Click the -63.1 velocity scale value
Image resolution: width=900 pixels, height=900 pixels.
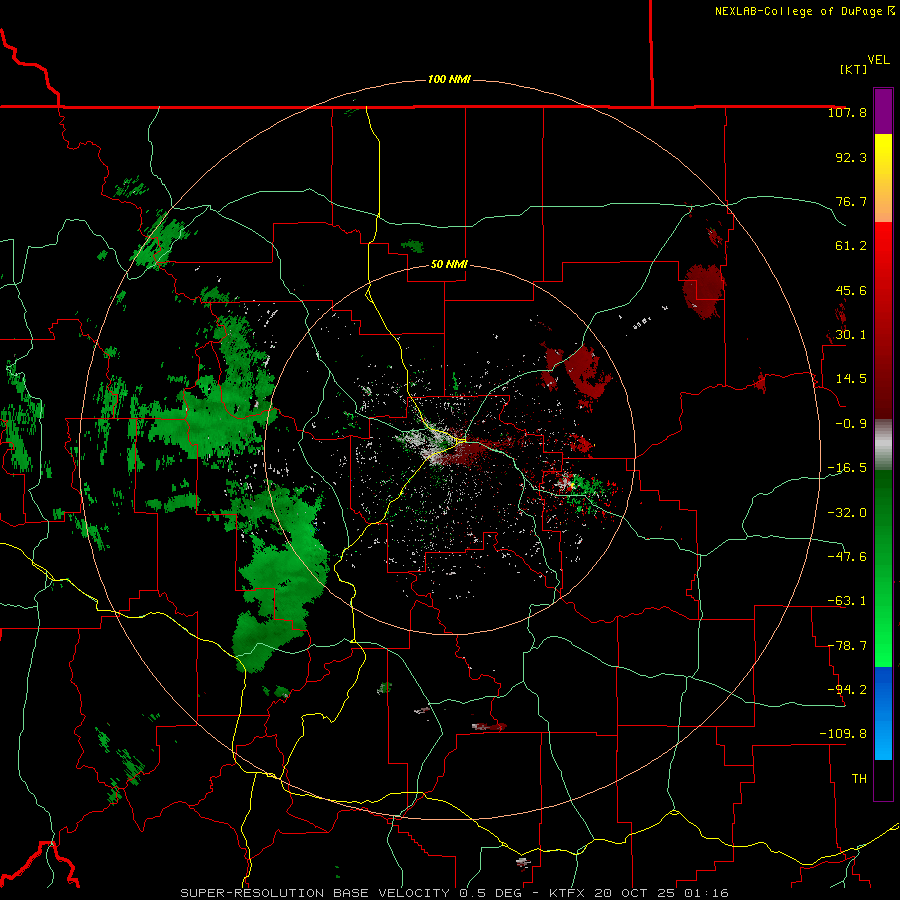click(847, 601)
